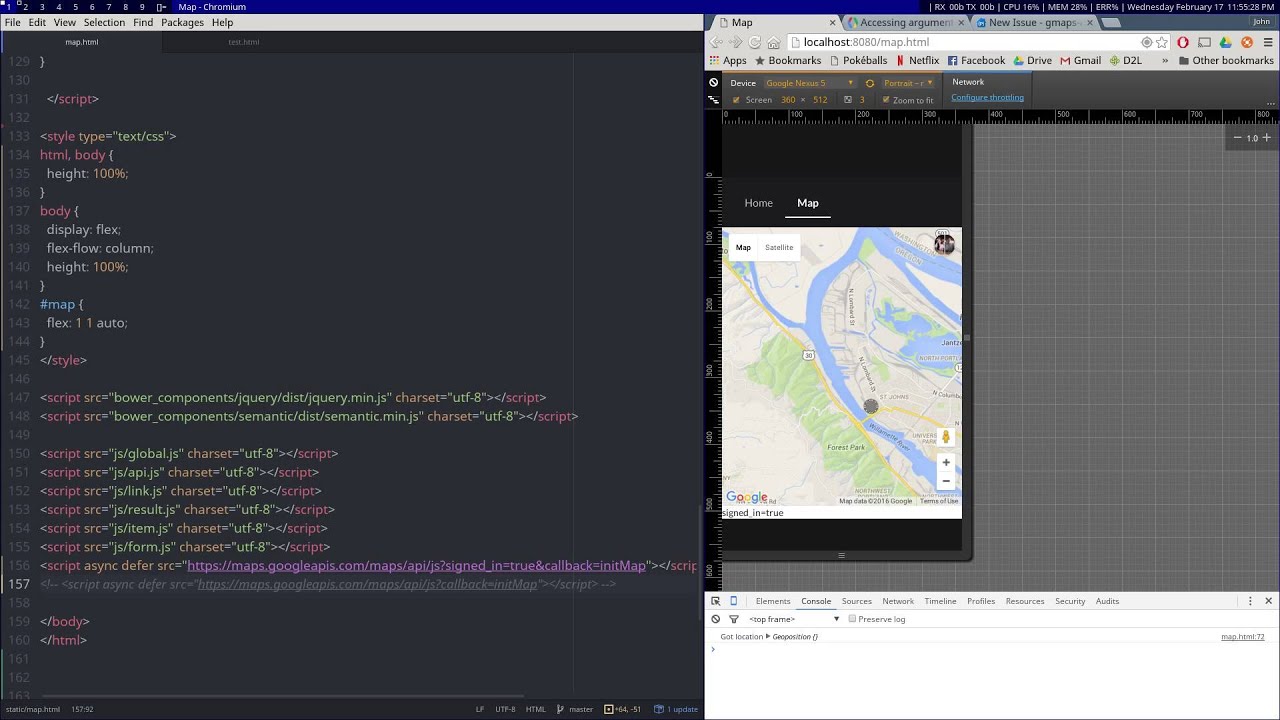This screenshot has height=720, width=1280.
Task: Choose device from Google Nexus 5 dropdown
Action: coord(810,83)
